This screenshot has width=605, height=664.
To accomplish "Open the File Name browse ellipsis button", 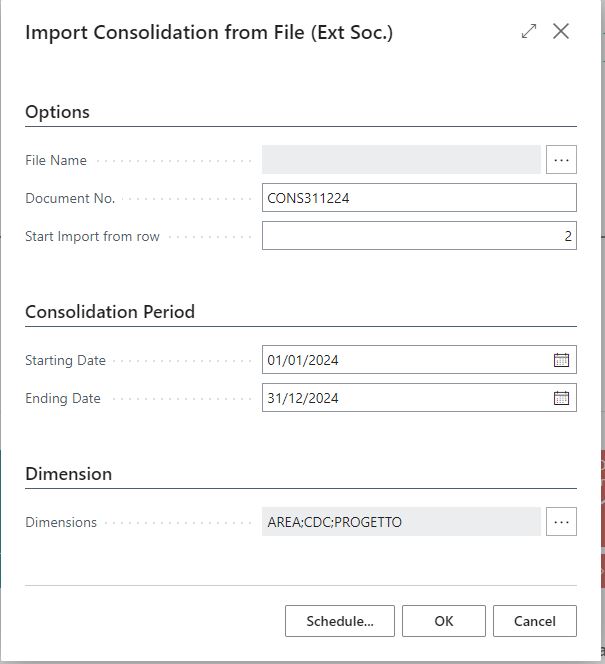I will click(561, 160).
